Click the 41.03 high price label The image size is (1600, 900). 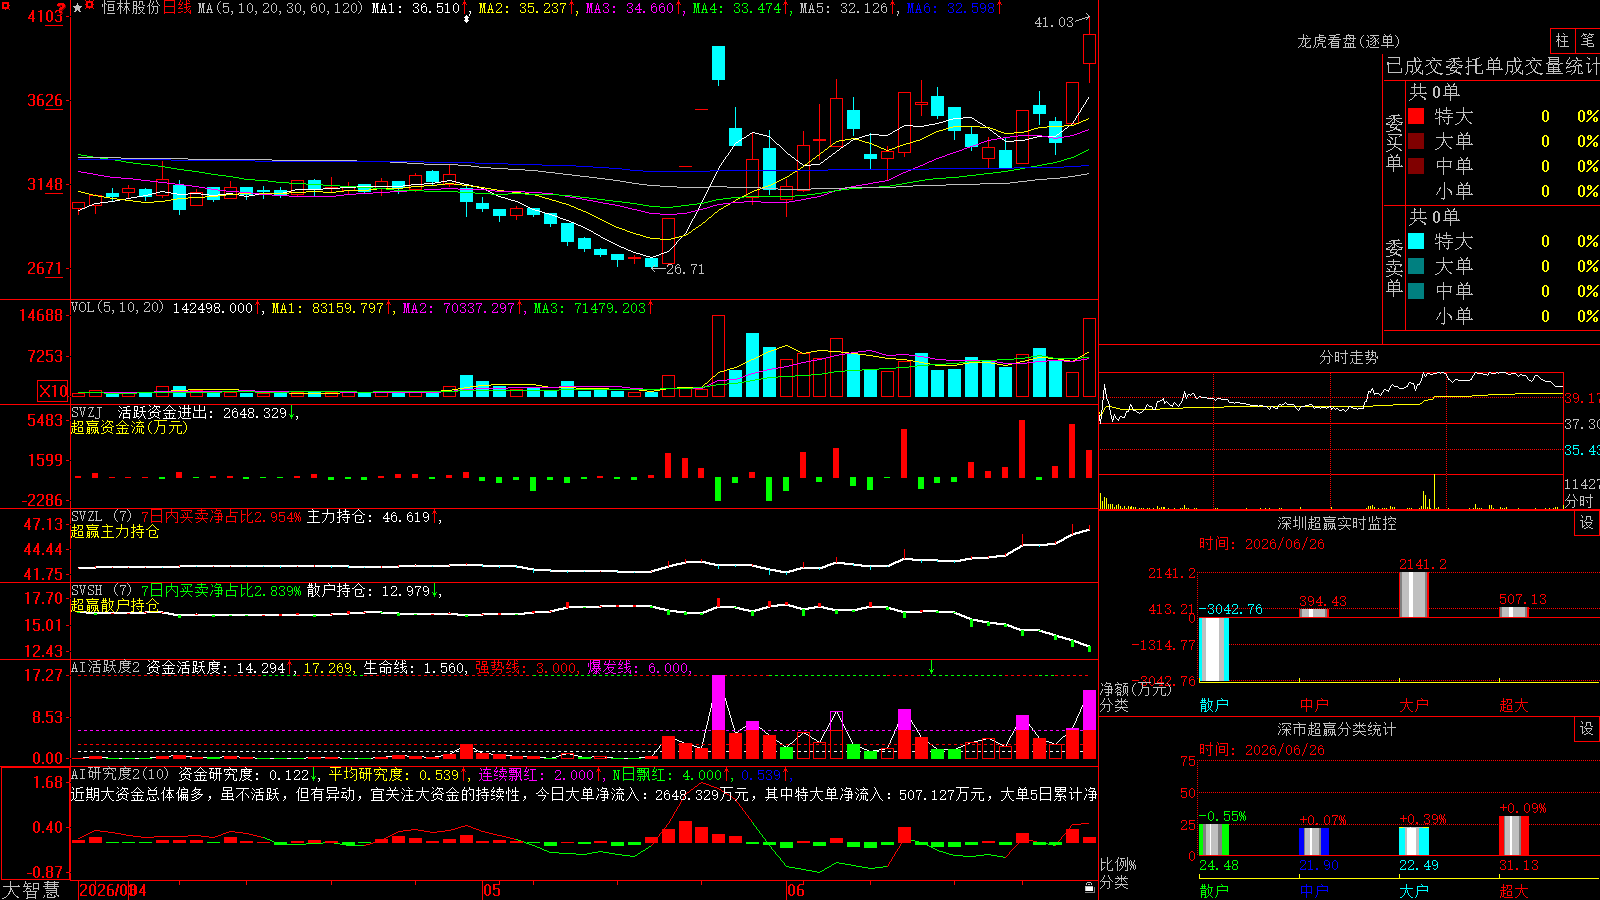(1054, 22)
